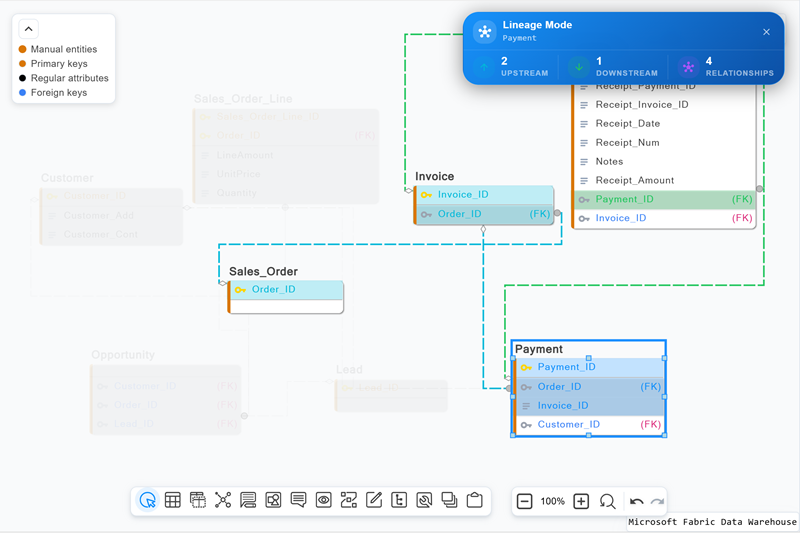800x534 pixels.
Task: Zoom out with the minus button
Action: [x=524, y=501]
